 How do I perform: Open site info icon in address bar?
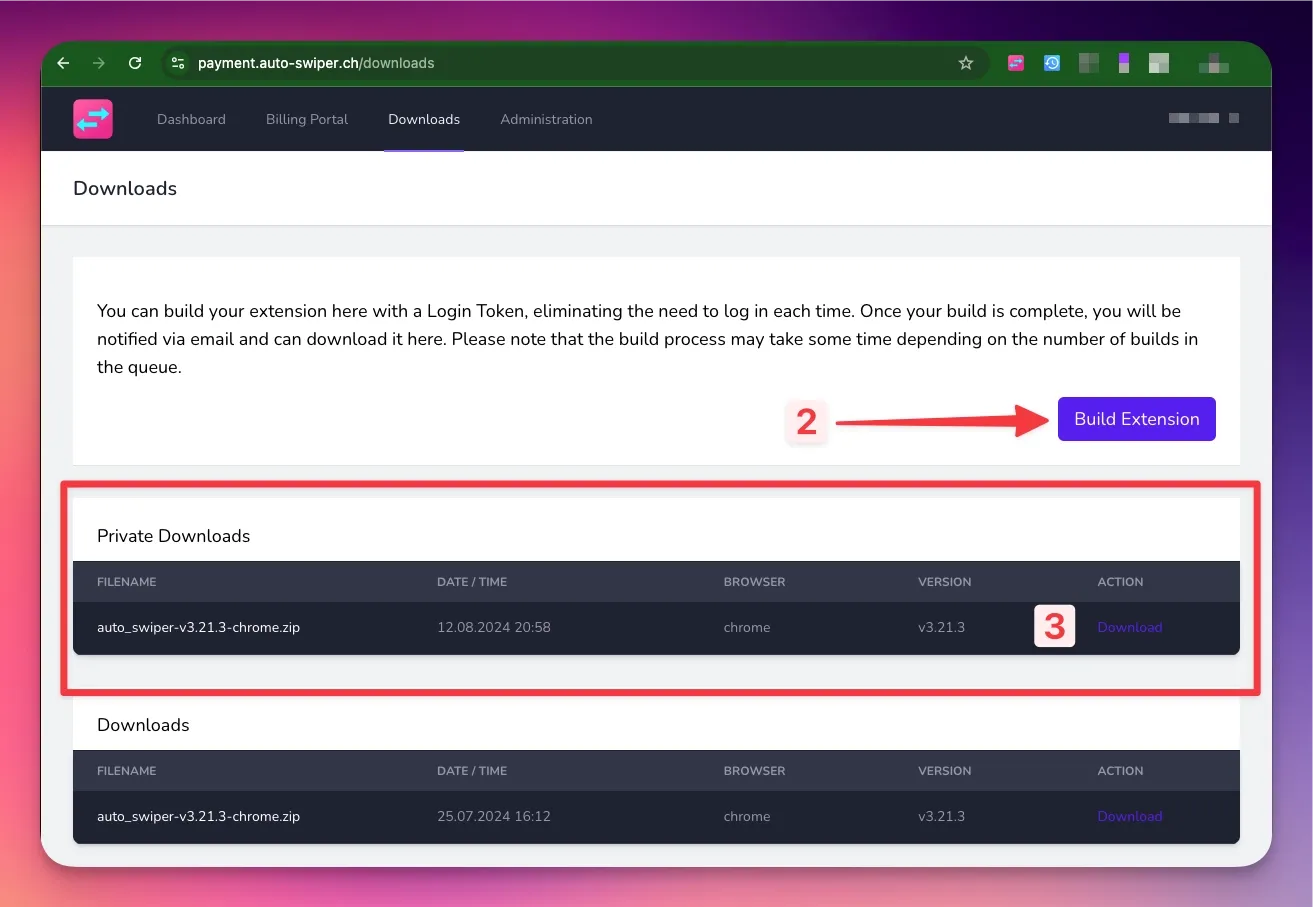point(178,63)
